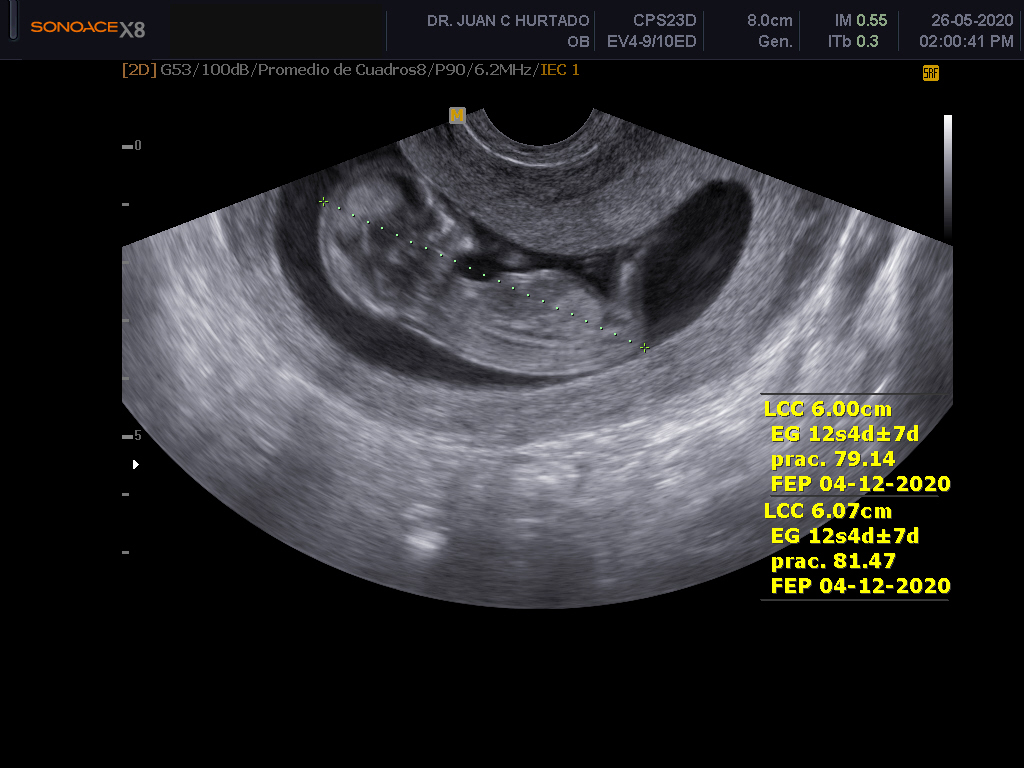Click the Gen. setting label
Viewport: 1024px width, 768px height.
(776, 42)
